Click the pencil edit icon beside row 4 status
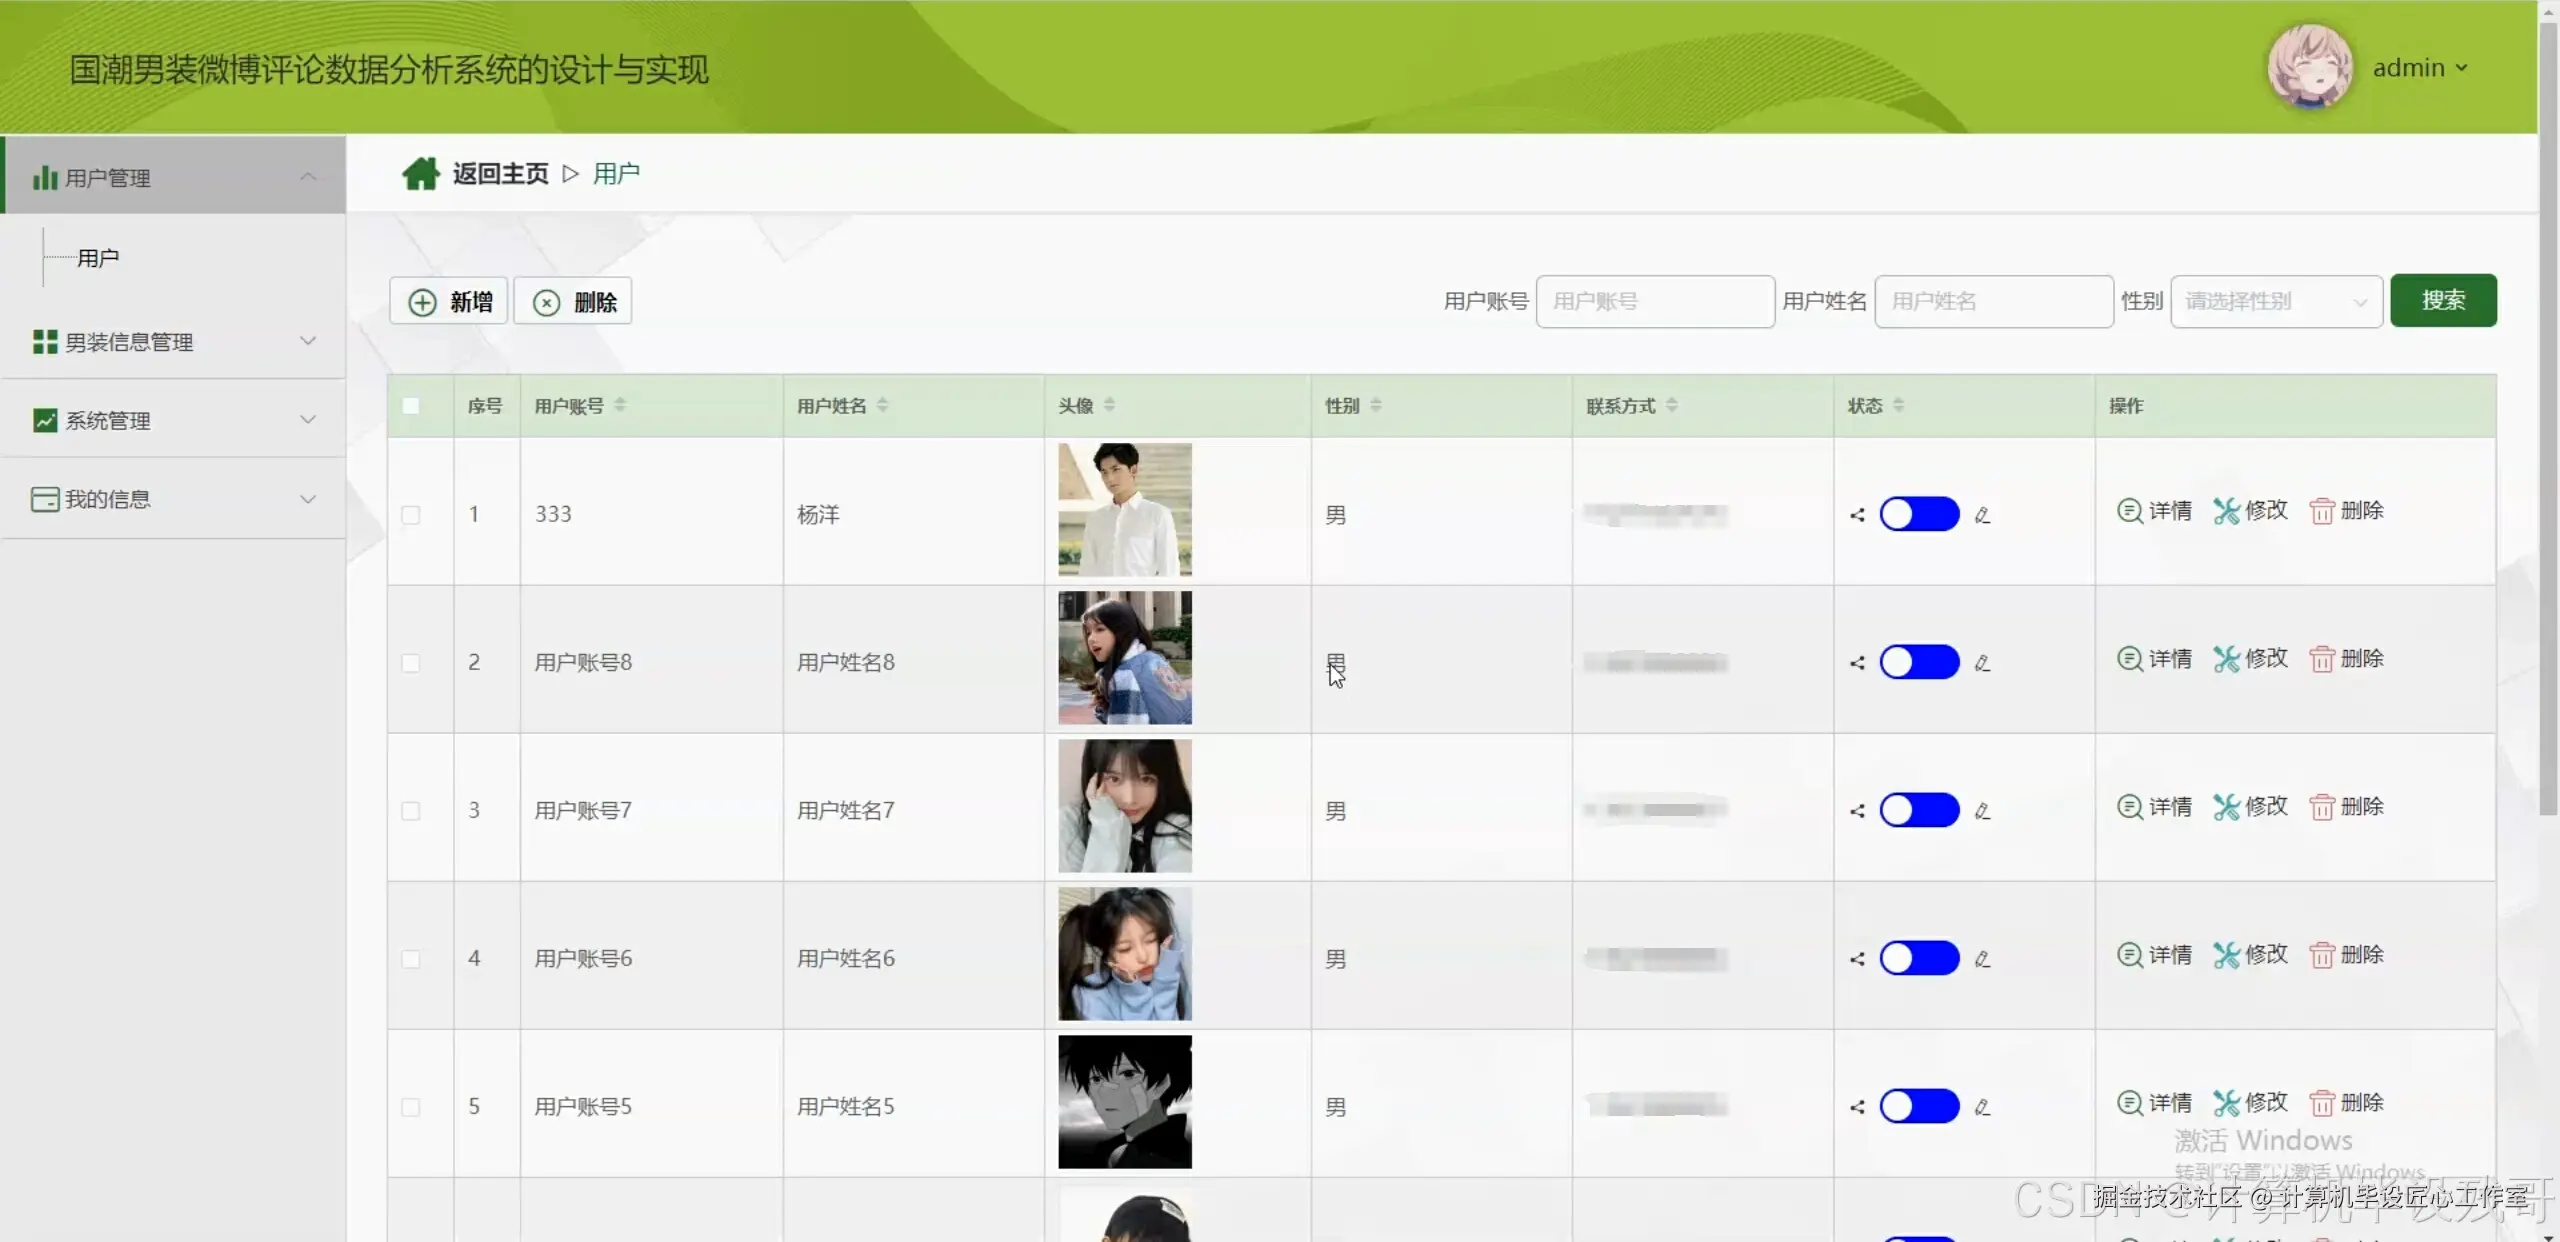 coord(1982,959)
